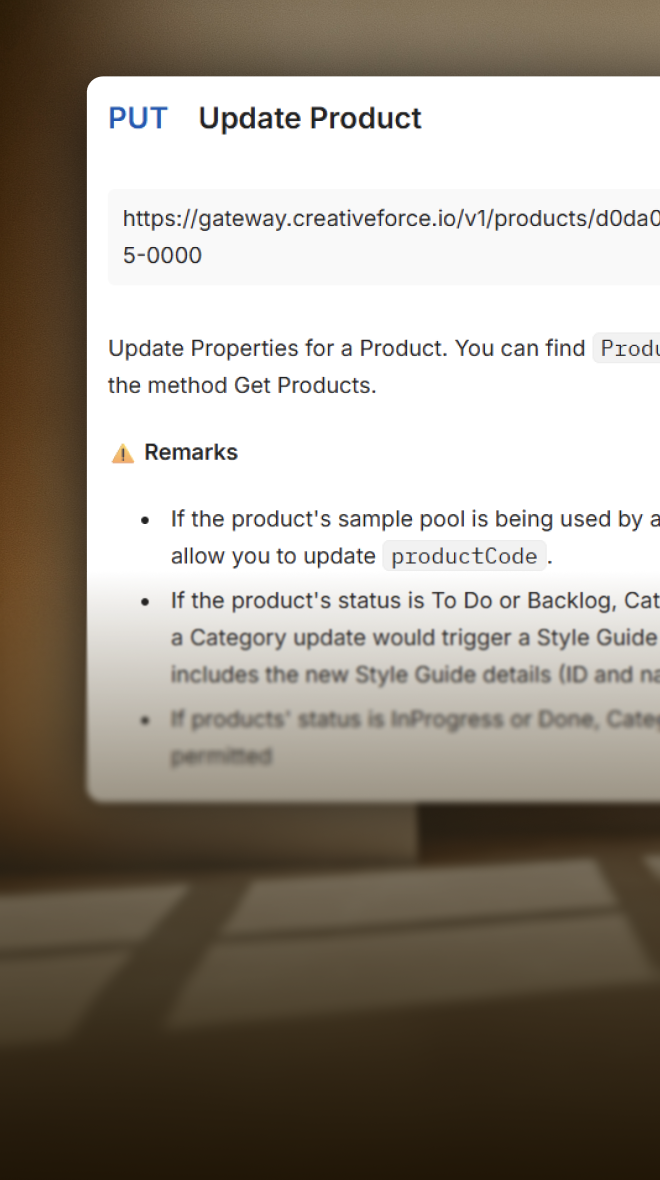The width and height of the screenshot is (660, 1180).
Task: Click the Update Product heading
Action: tap(310, 118)
